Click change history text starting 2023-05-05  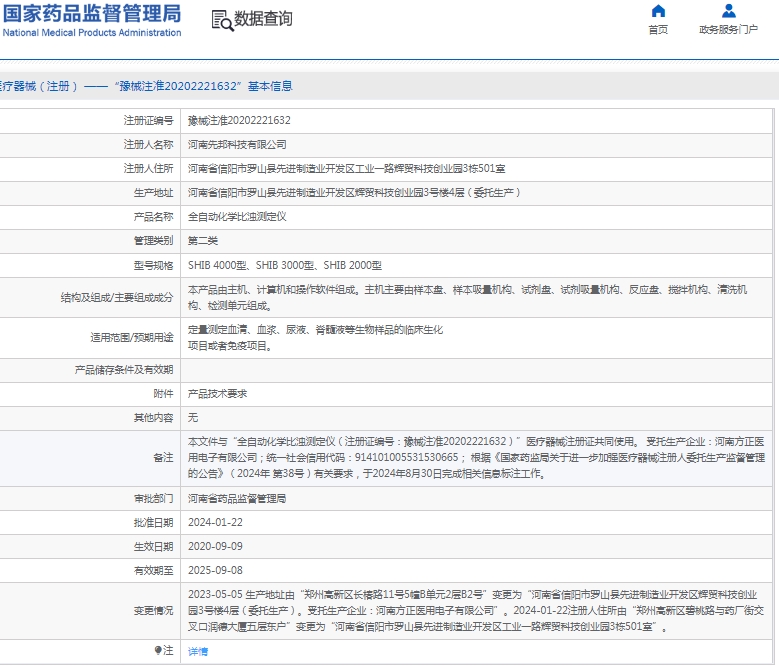(x=475, y=610)
